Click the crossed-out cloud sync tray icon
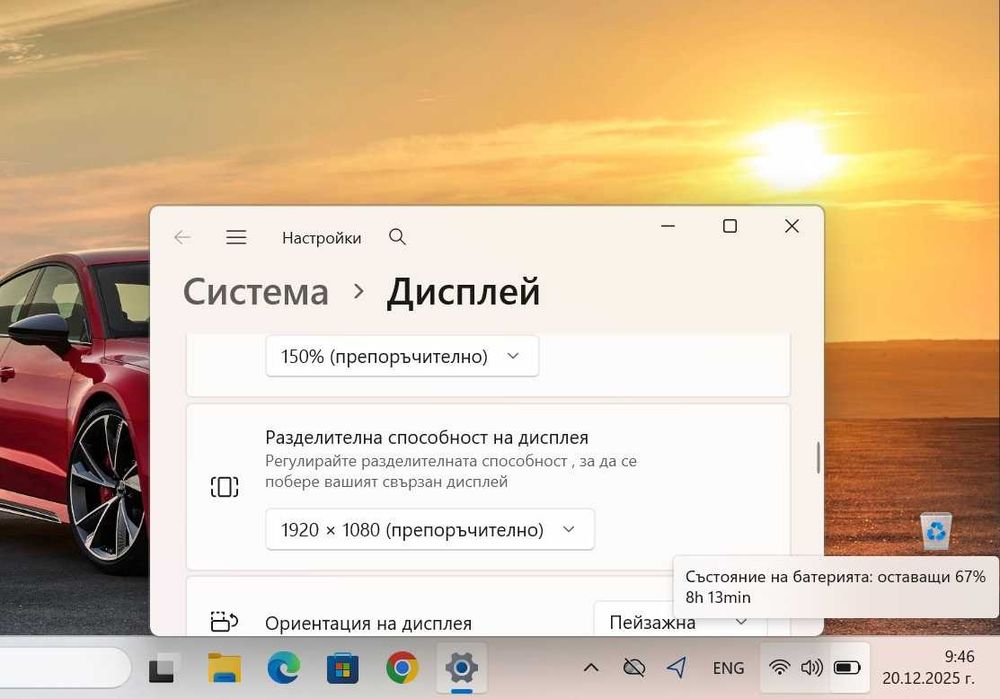This screenshot has width=1000, height=699. click(634, 668)
